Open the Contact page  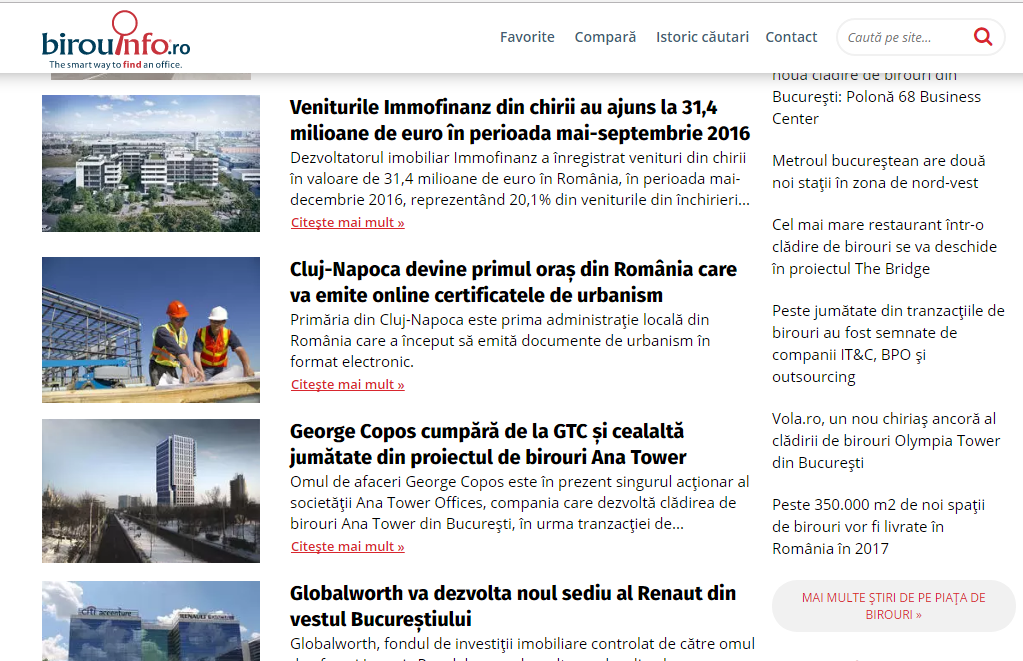point(791,36)
